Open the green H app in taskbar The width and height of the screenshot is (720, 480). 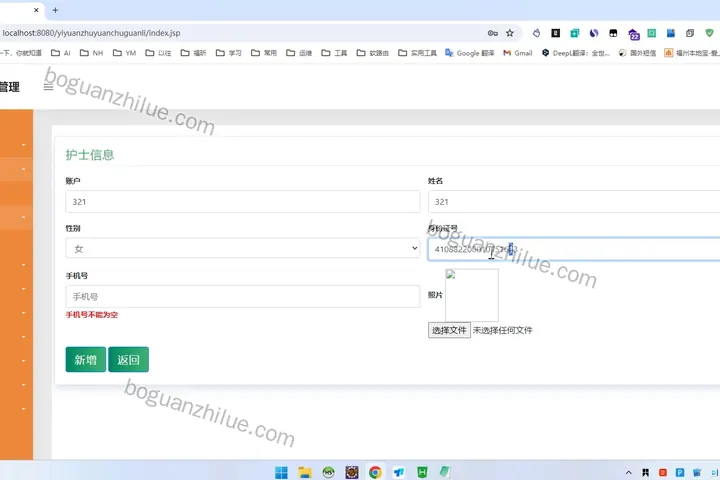point(422,472)
